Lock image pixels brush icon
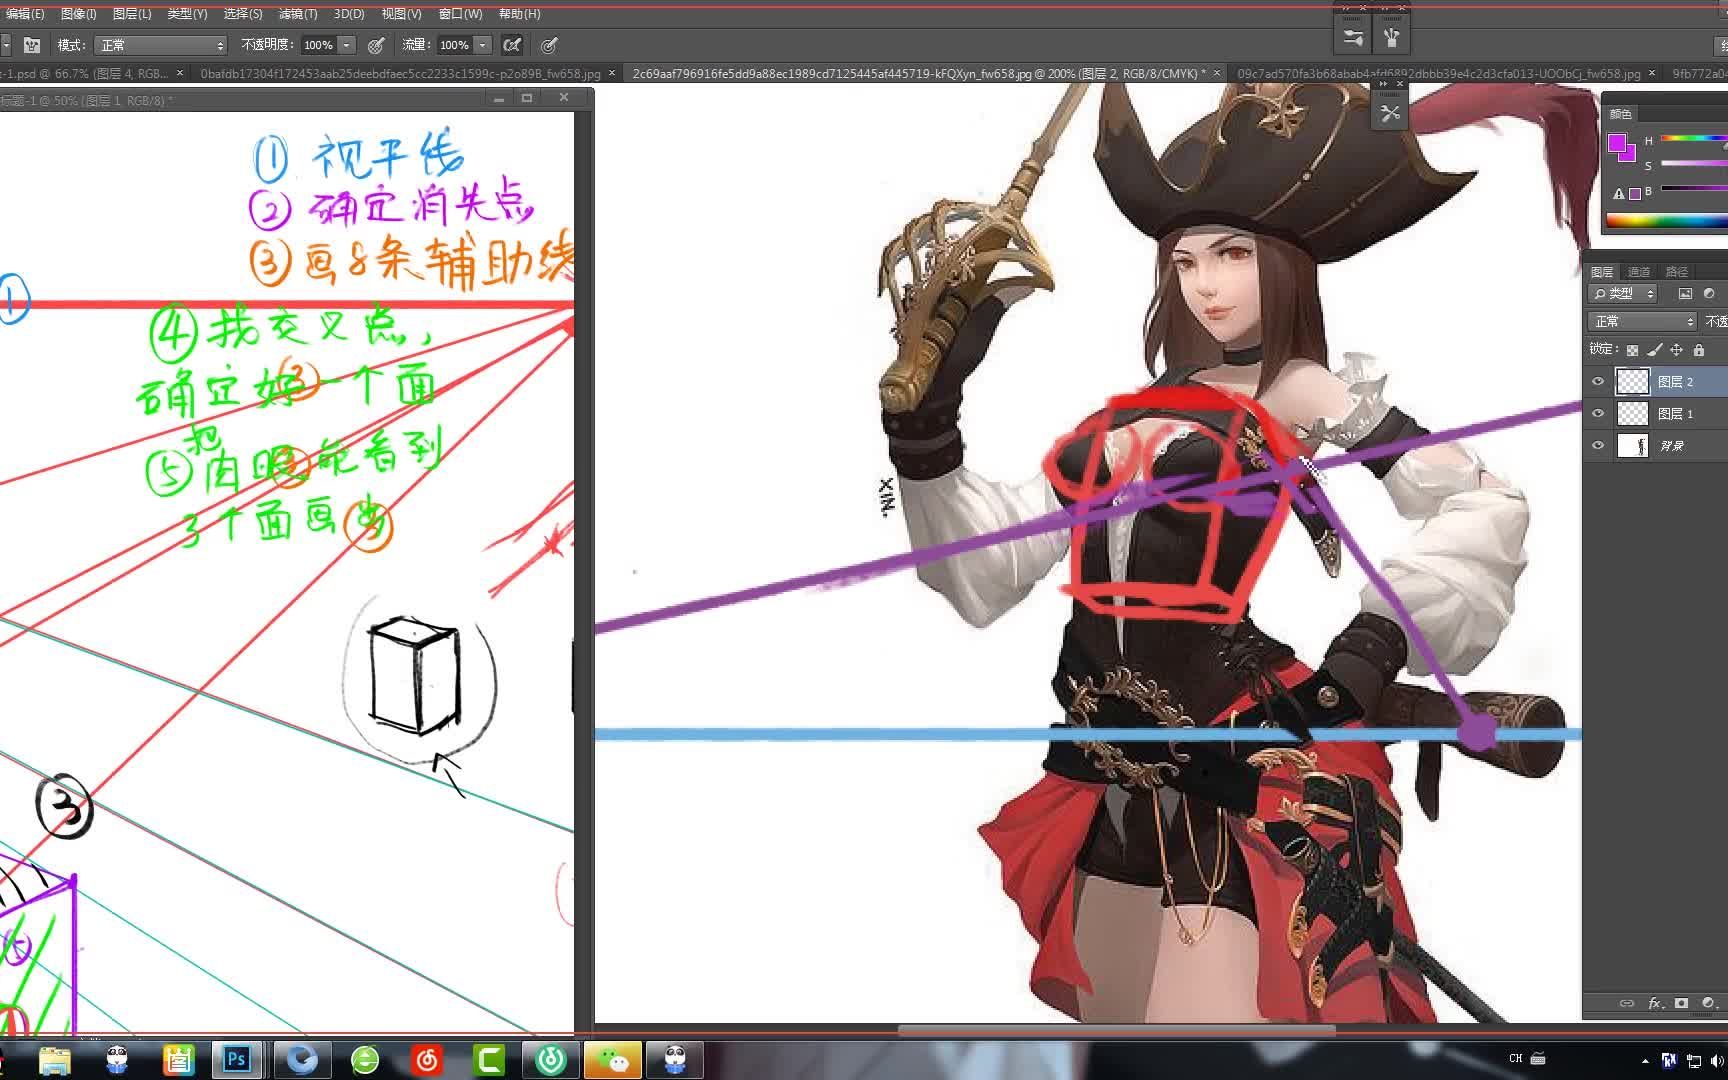The width and height of the screenshot is (1728, 1080). tap(1654, 350)
